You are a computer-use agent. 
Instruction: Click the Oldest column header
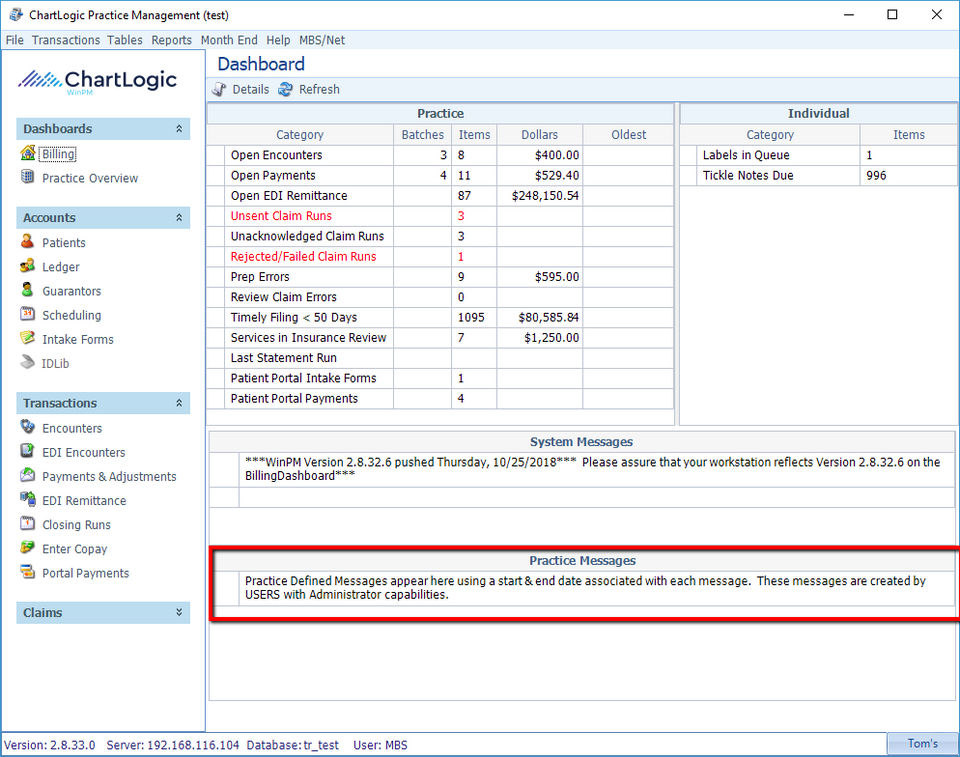tap(628, 135)
